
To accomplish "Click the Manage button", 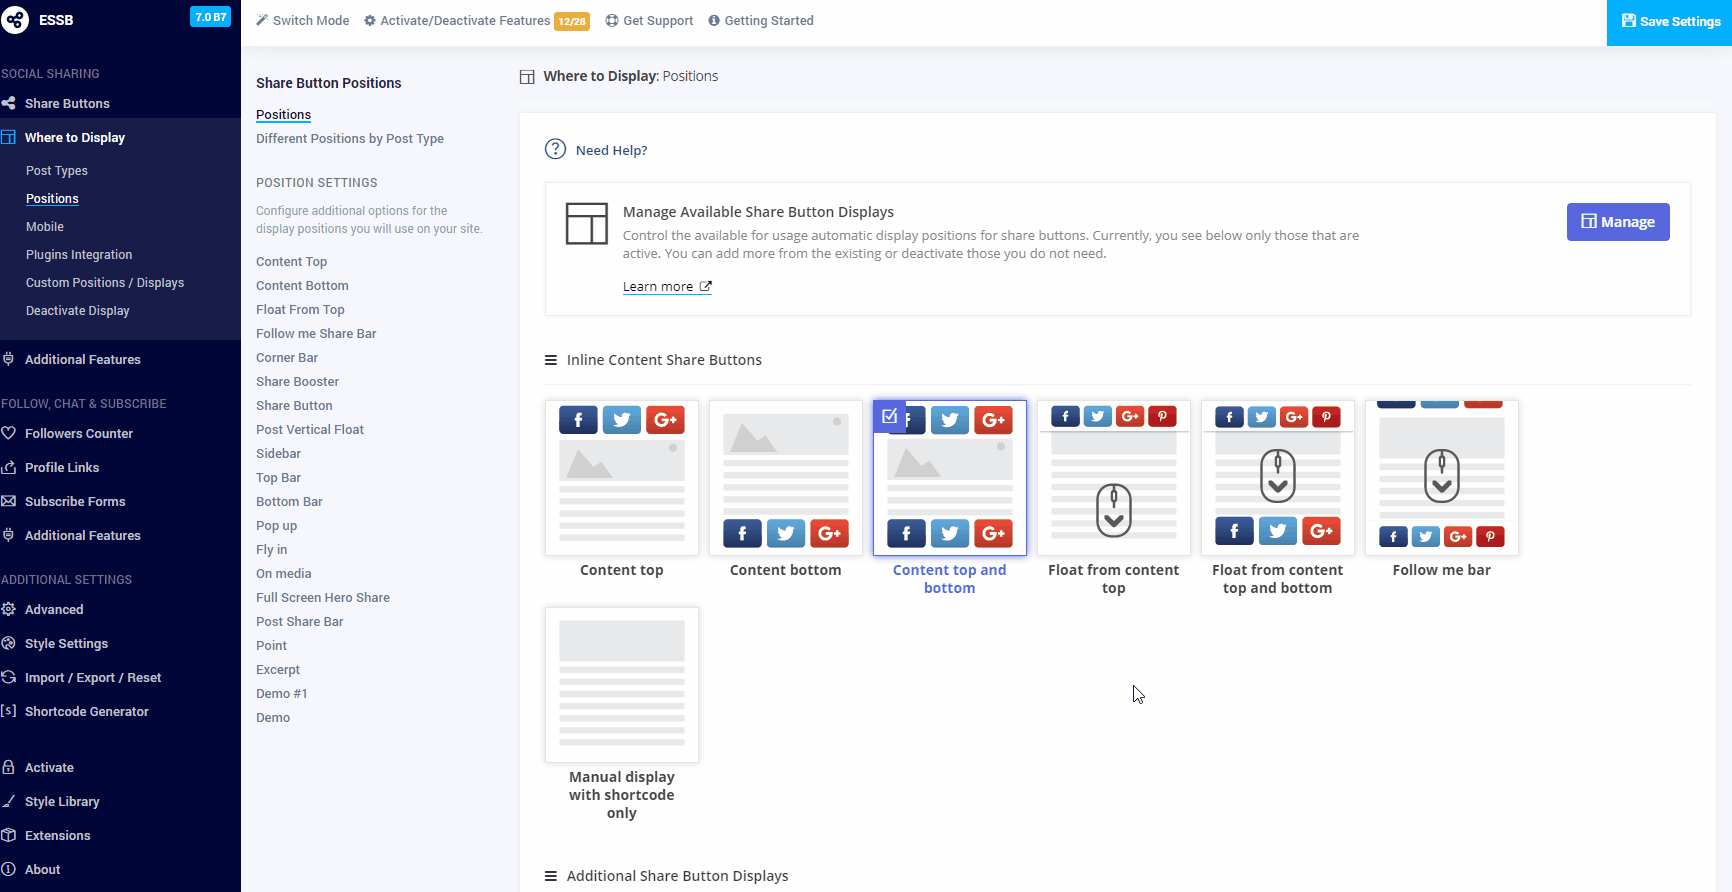I will click(1617, 222).
